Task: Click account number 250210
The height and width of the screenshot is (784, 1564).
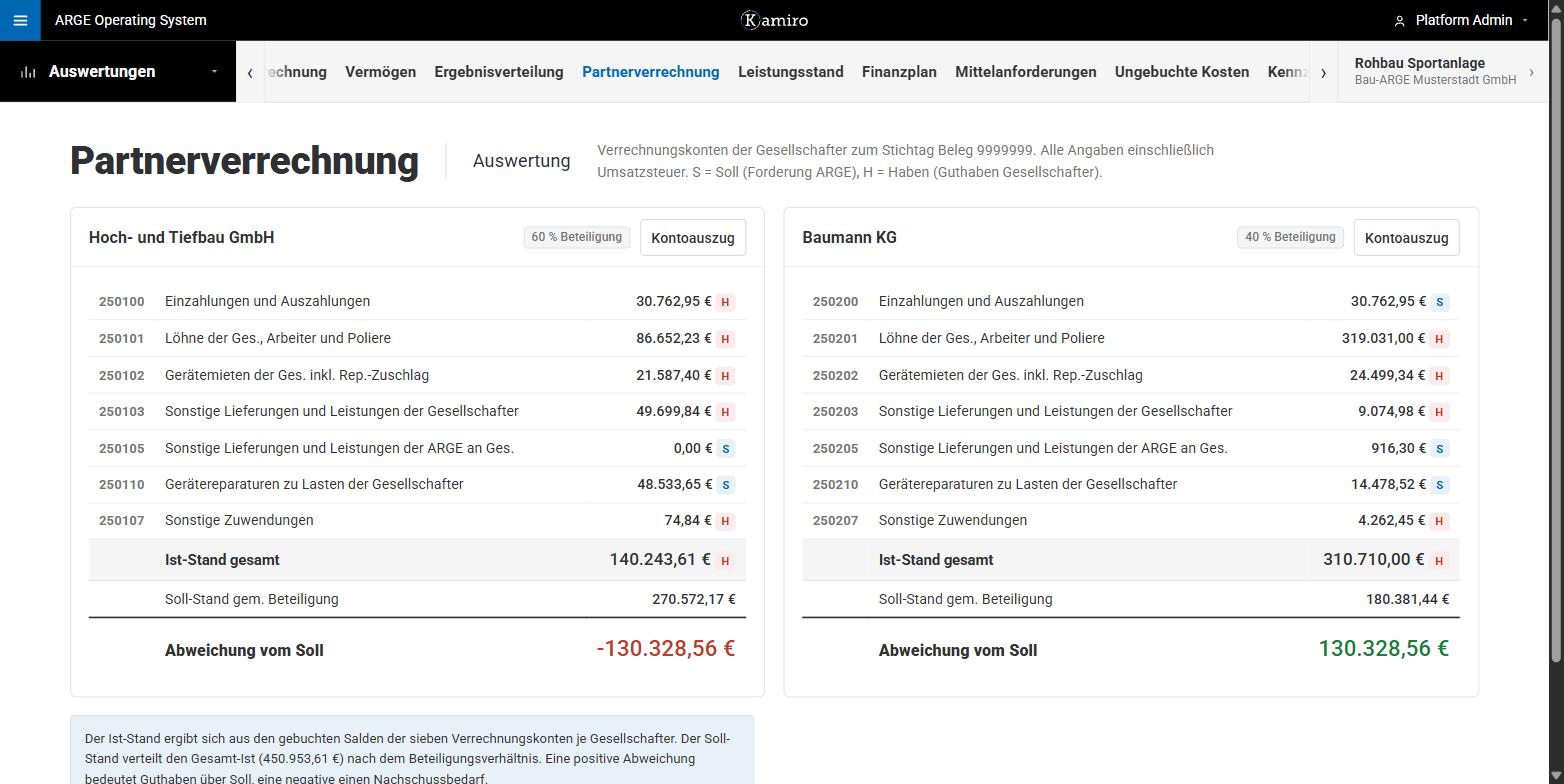Action: 836,484
